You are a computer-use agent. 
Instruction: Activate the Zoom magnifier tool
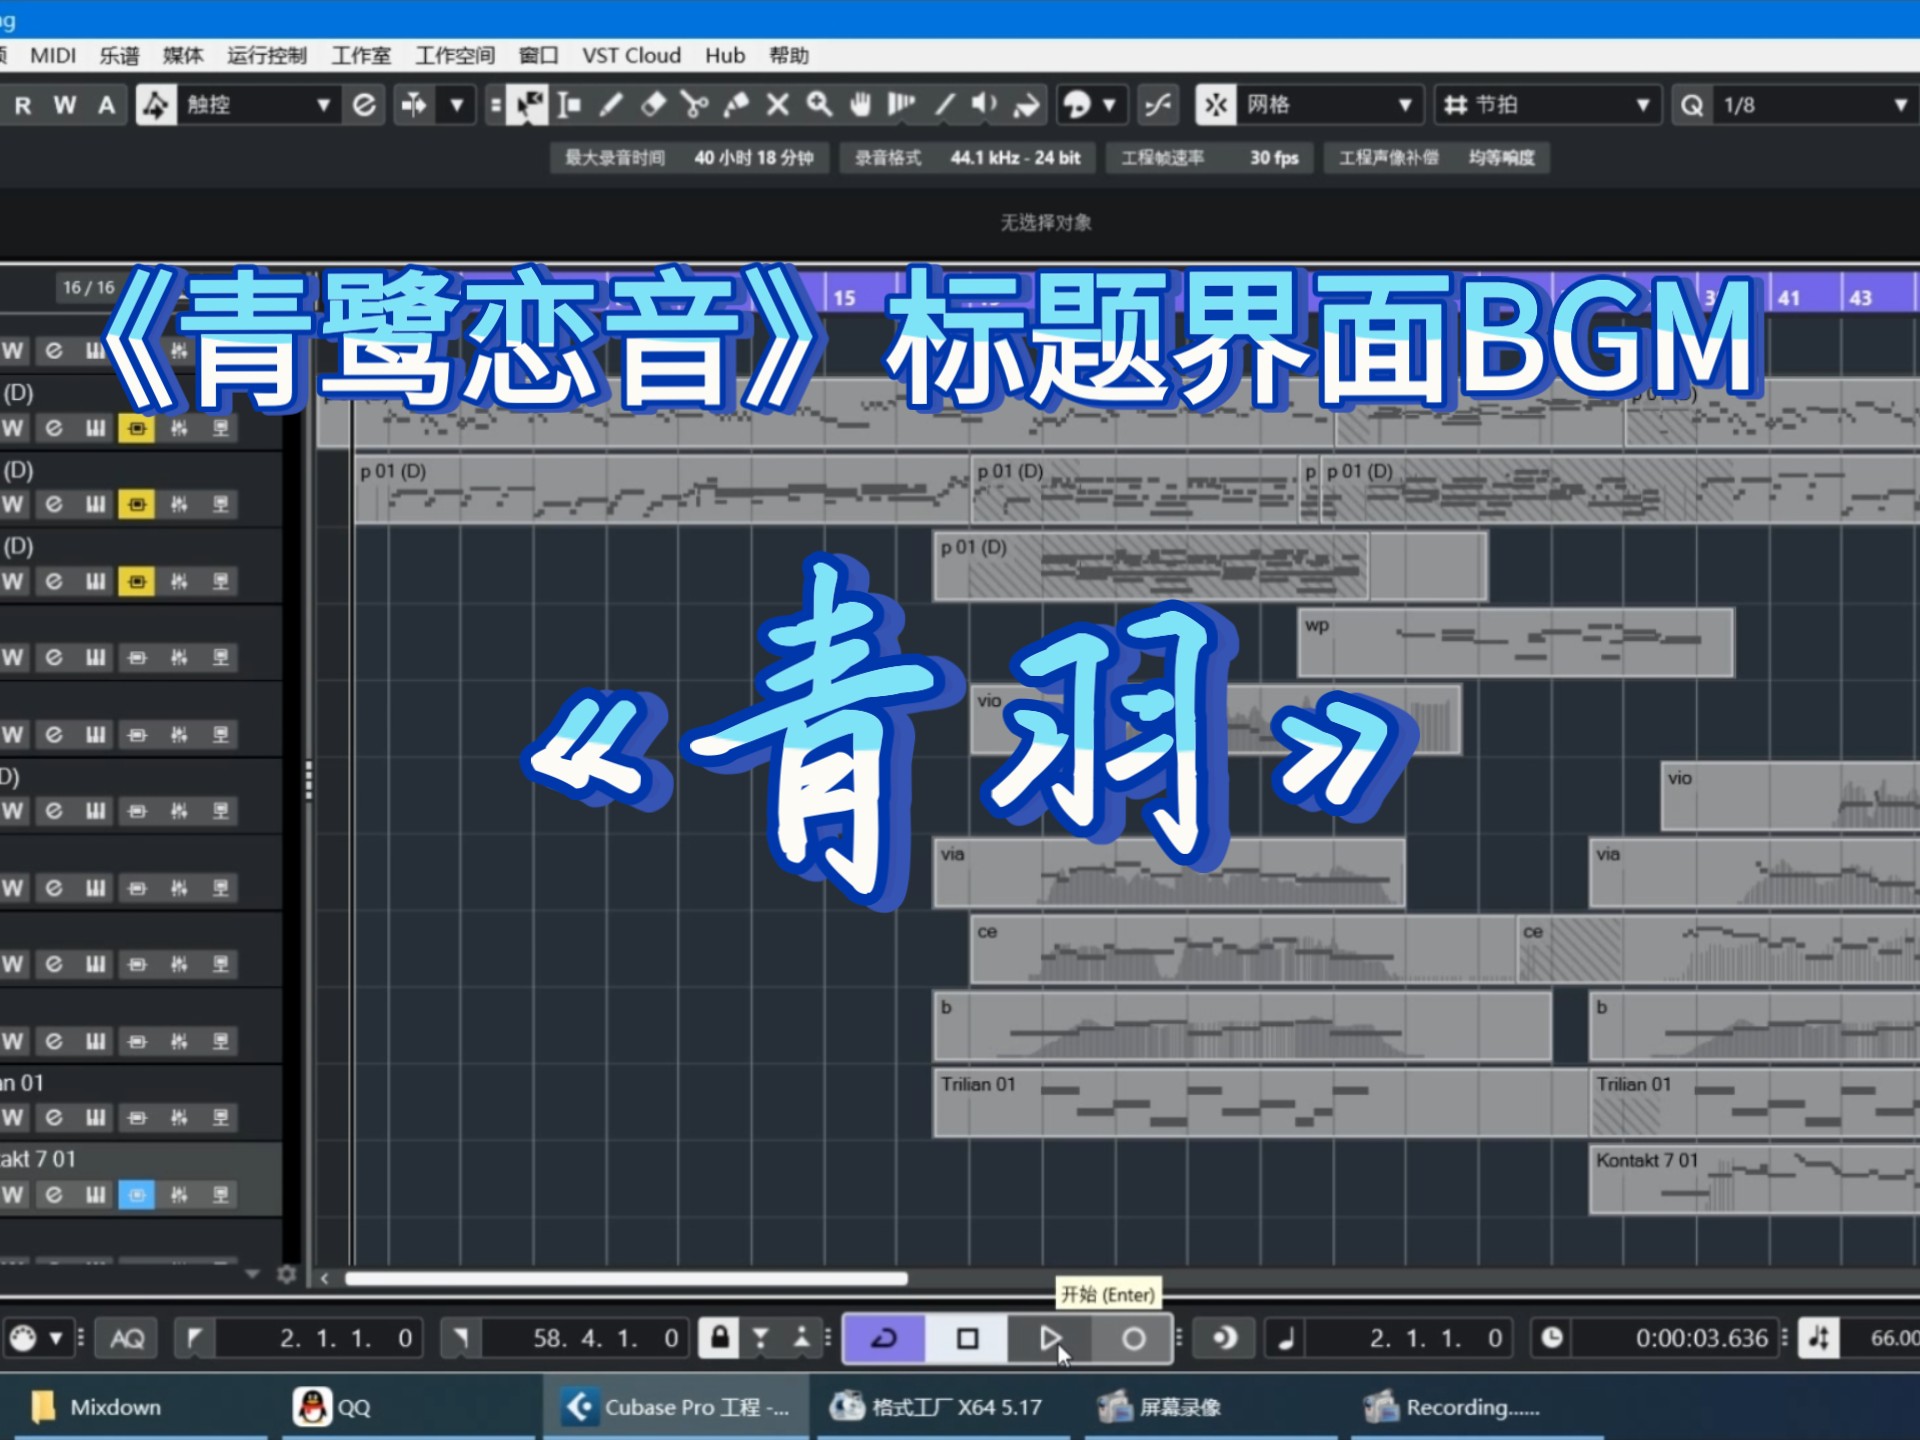[819, 105]
